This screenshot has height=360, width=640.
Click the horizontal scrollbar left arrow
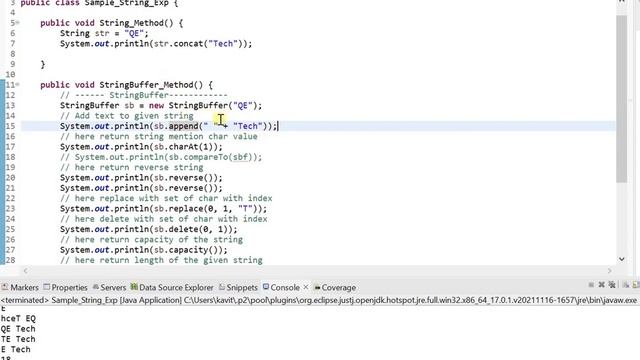coord(25,270)
